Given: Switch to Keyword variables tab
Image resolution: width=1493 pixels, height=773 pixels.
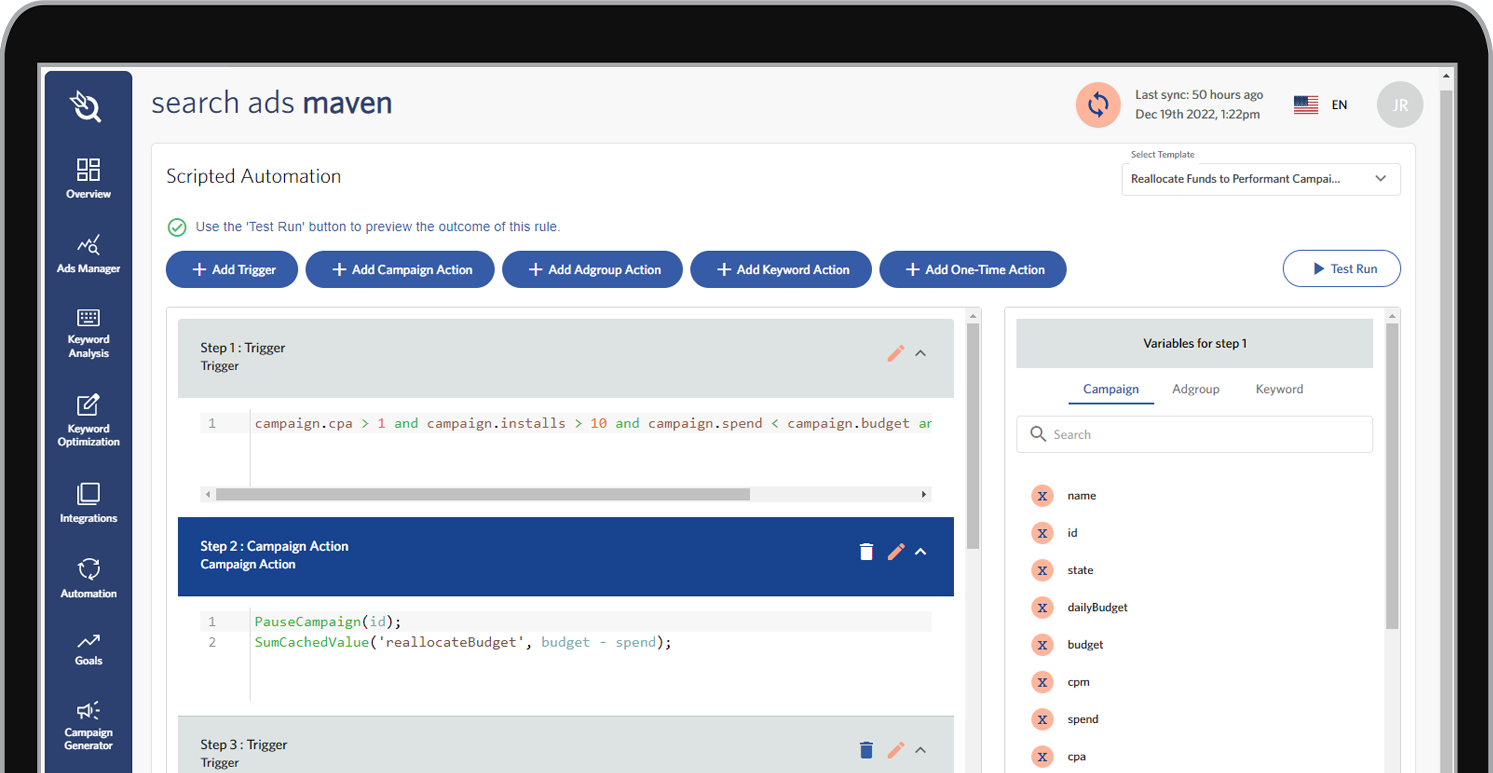Looking at the screenshot, I should [1279, 389].
